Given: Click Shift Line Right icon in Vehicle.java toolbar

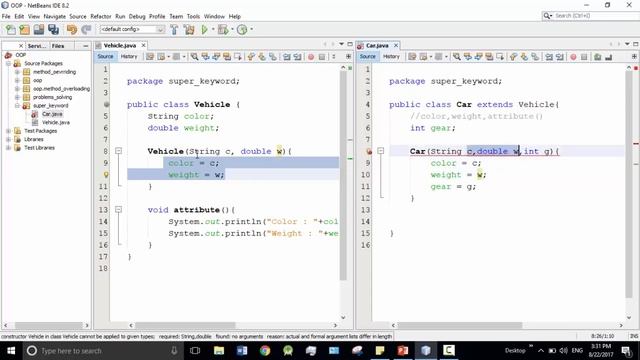Looking at the screenshot, I should pyautogui.click(x=298, y=57).
